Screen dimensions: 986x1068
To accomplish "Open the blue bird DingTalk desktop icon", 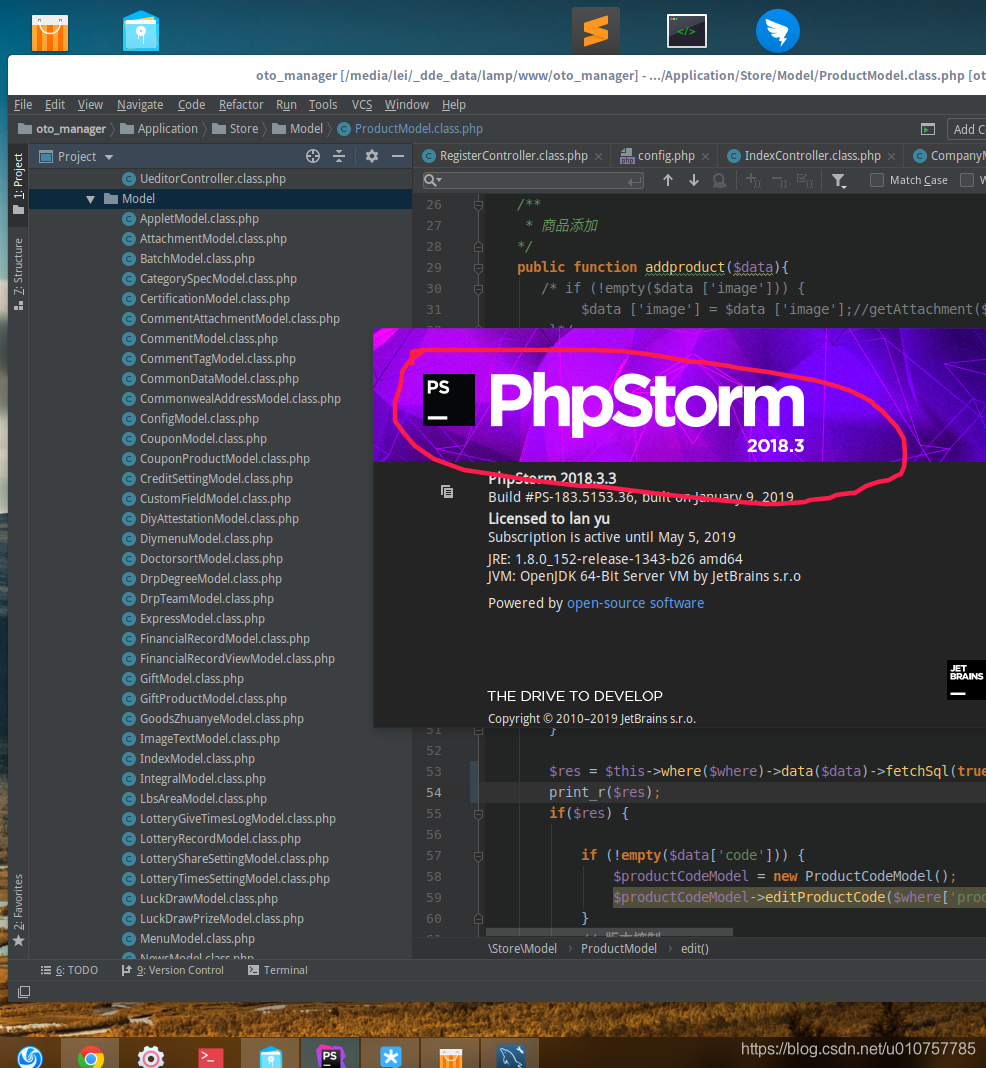I will pos(778,31).
